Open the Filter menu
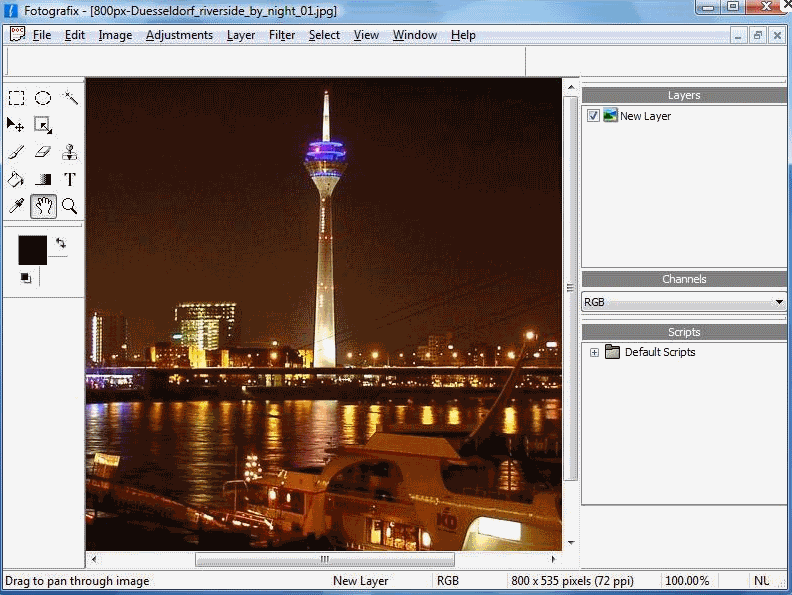Viewport: 792px width, 595px height. coord(282,35)
